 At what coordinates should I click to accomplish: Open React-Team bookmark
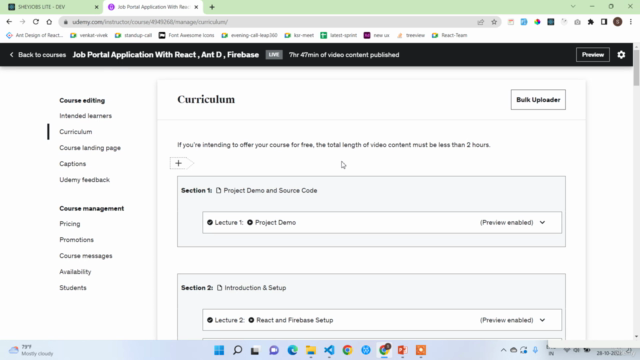[449, 35]
